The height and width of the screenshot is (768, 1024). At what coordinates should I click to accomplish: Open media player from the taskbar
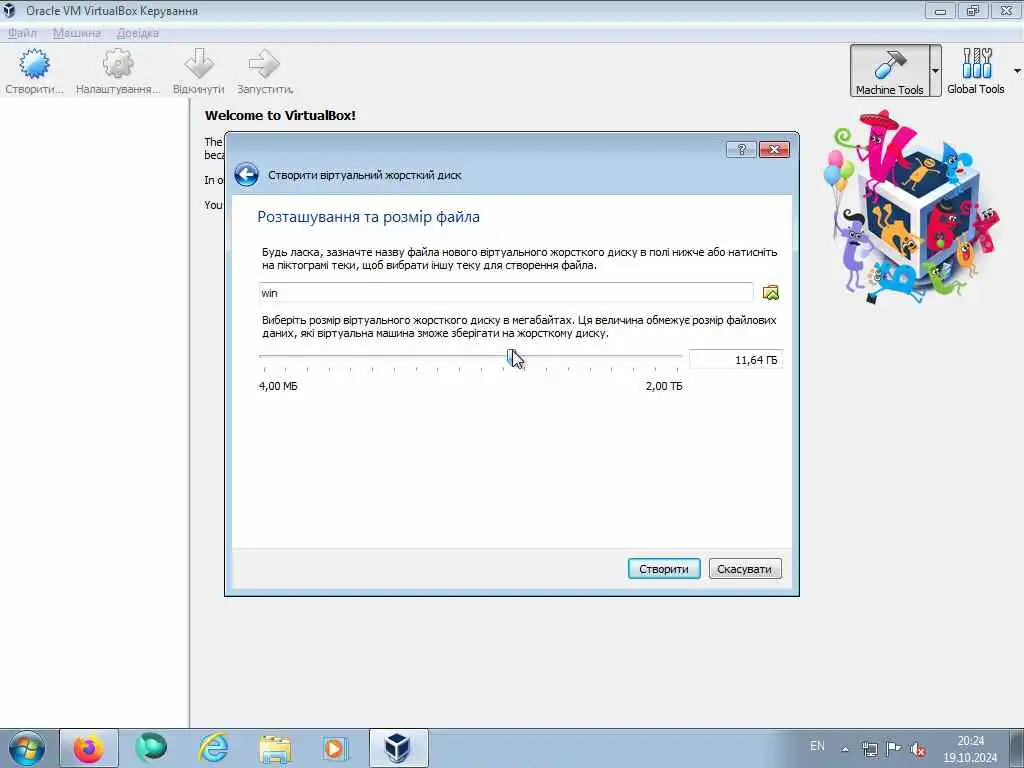click(x=336, y=748)
